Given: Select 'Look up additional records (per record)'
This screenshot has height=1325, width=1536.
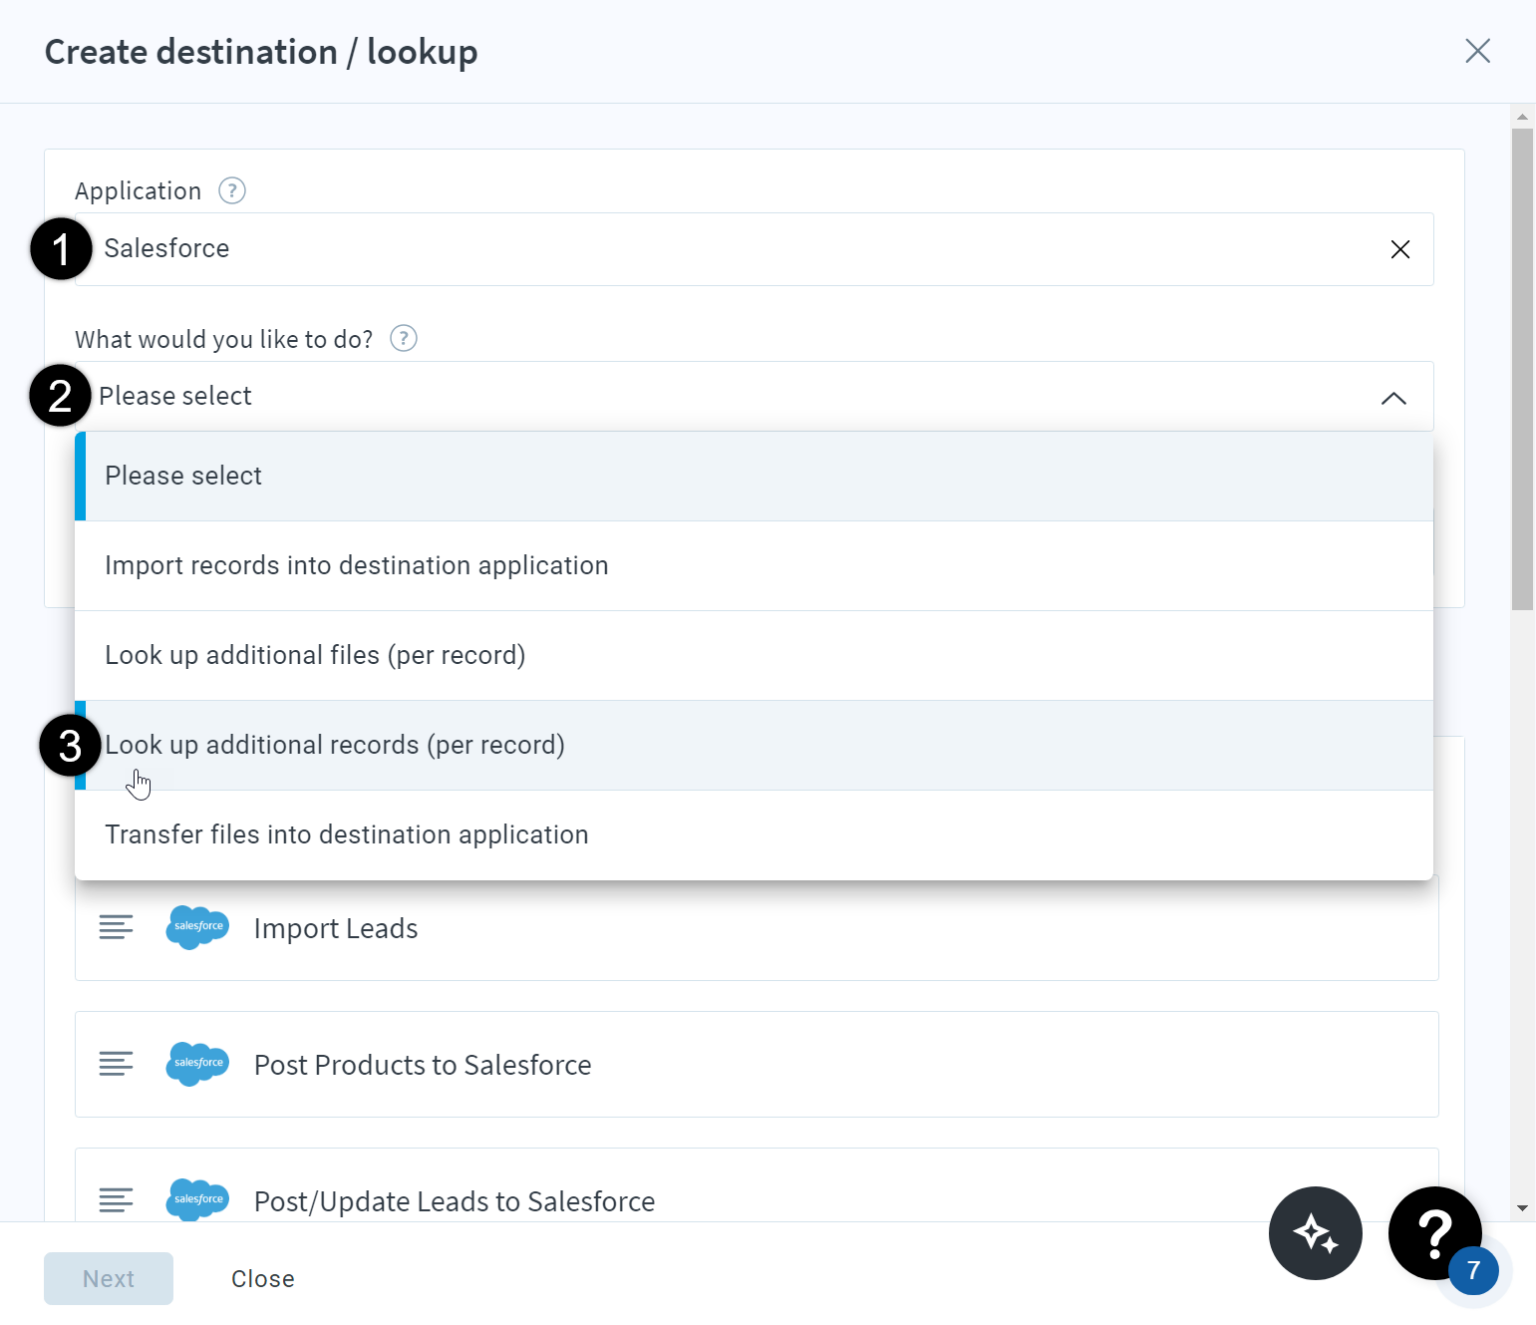Looking at the screenshot, I should tap(335, 746).
